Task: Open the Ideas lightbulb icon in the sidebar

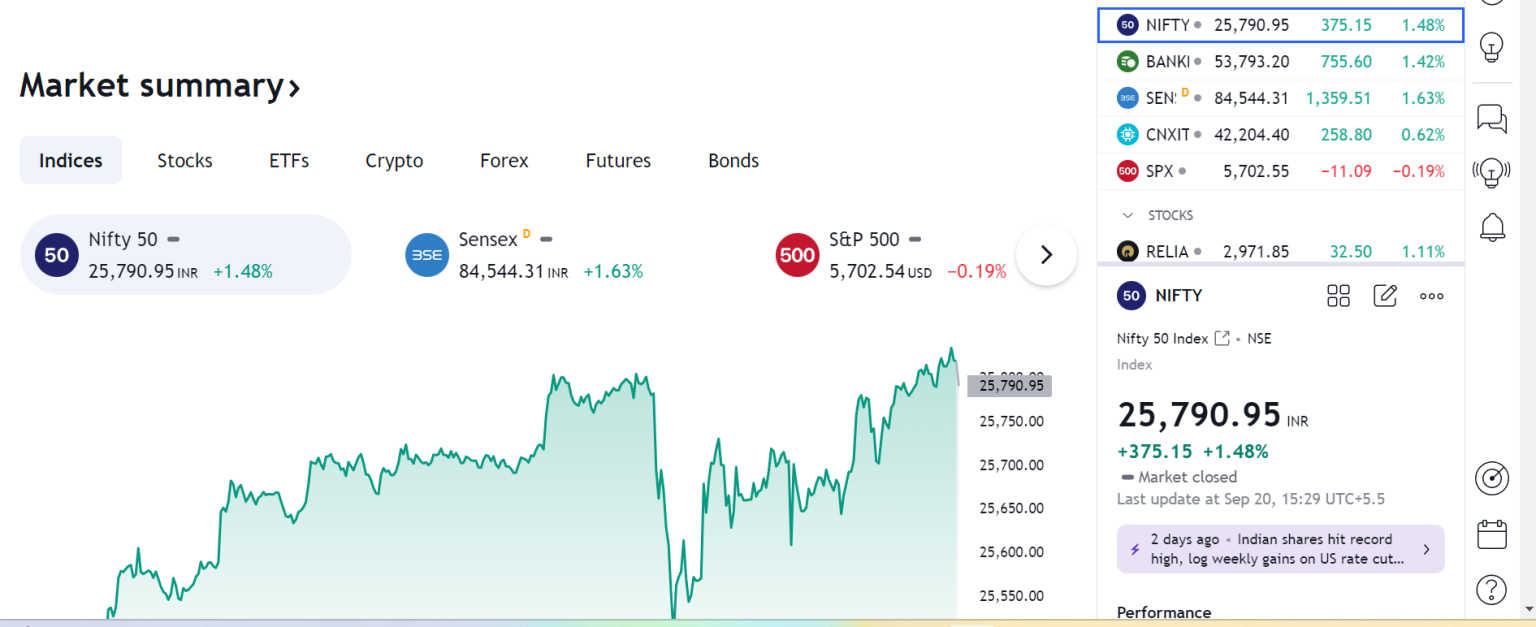Action: click(x=1491, y=47)
